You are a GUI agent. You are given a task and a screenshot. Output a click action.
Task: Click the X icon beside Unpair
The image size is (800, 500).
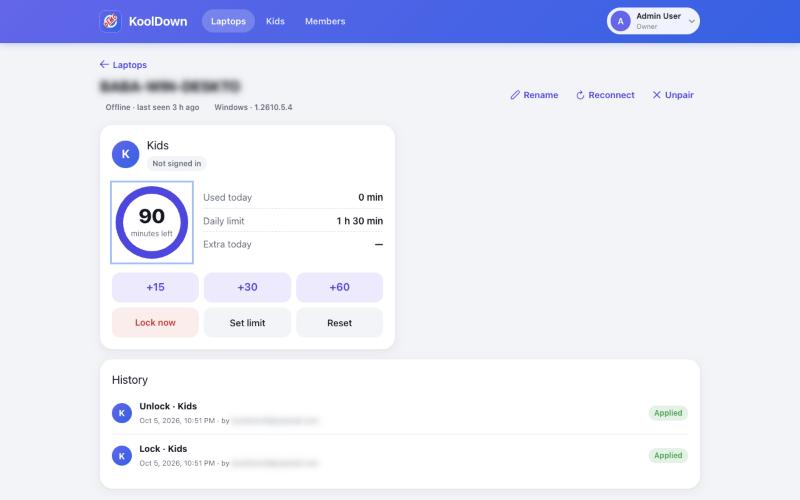pyautogui.click(x=657, y=95)
